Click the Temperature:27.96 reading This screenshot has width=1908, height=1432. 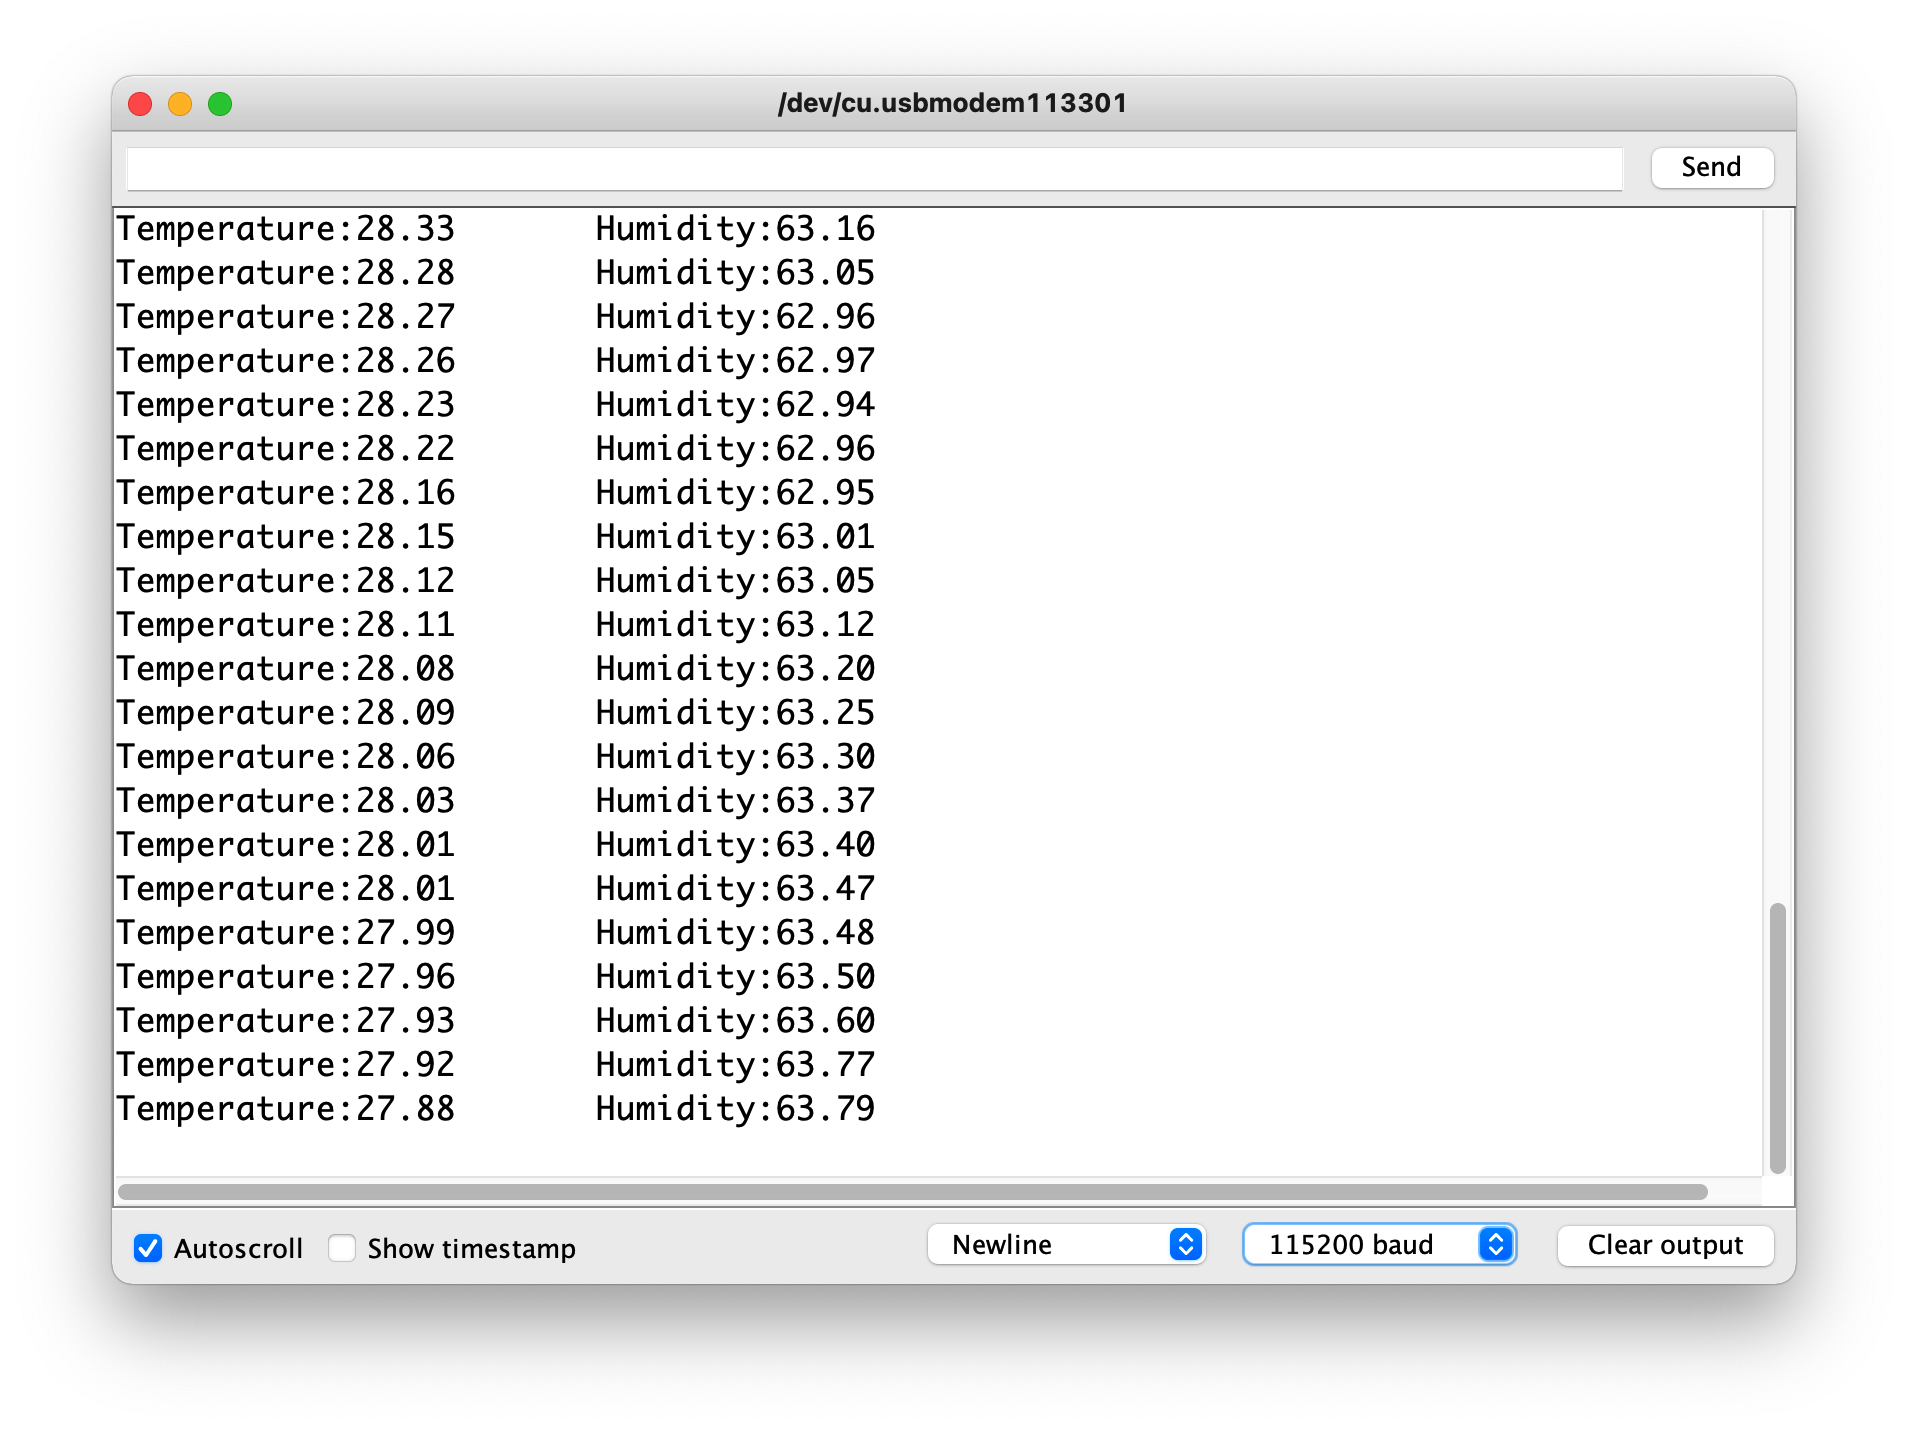point(286,977)
